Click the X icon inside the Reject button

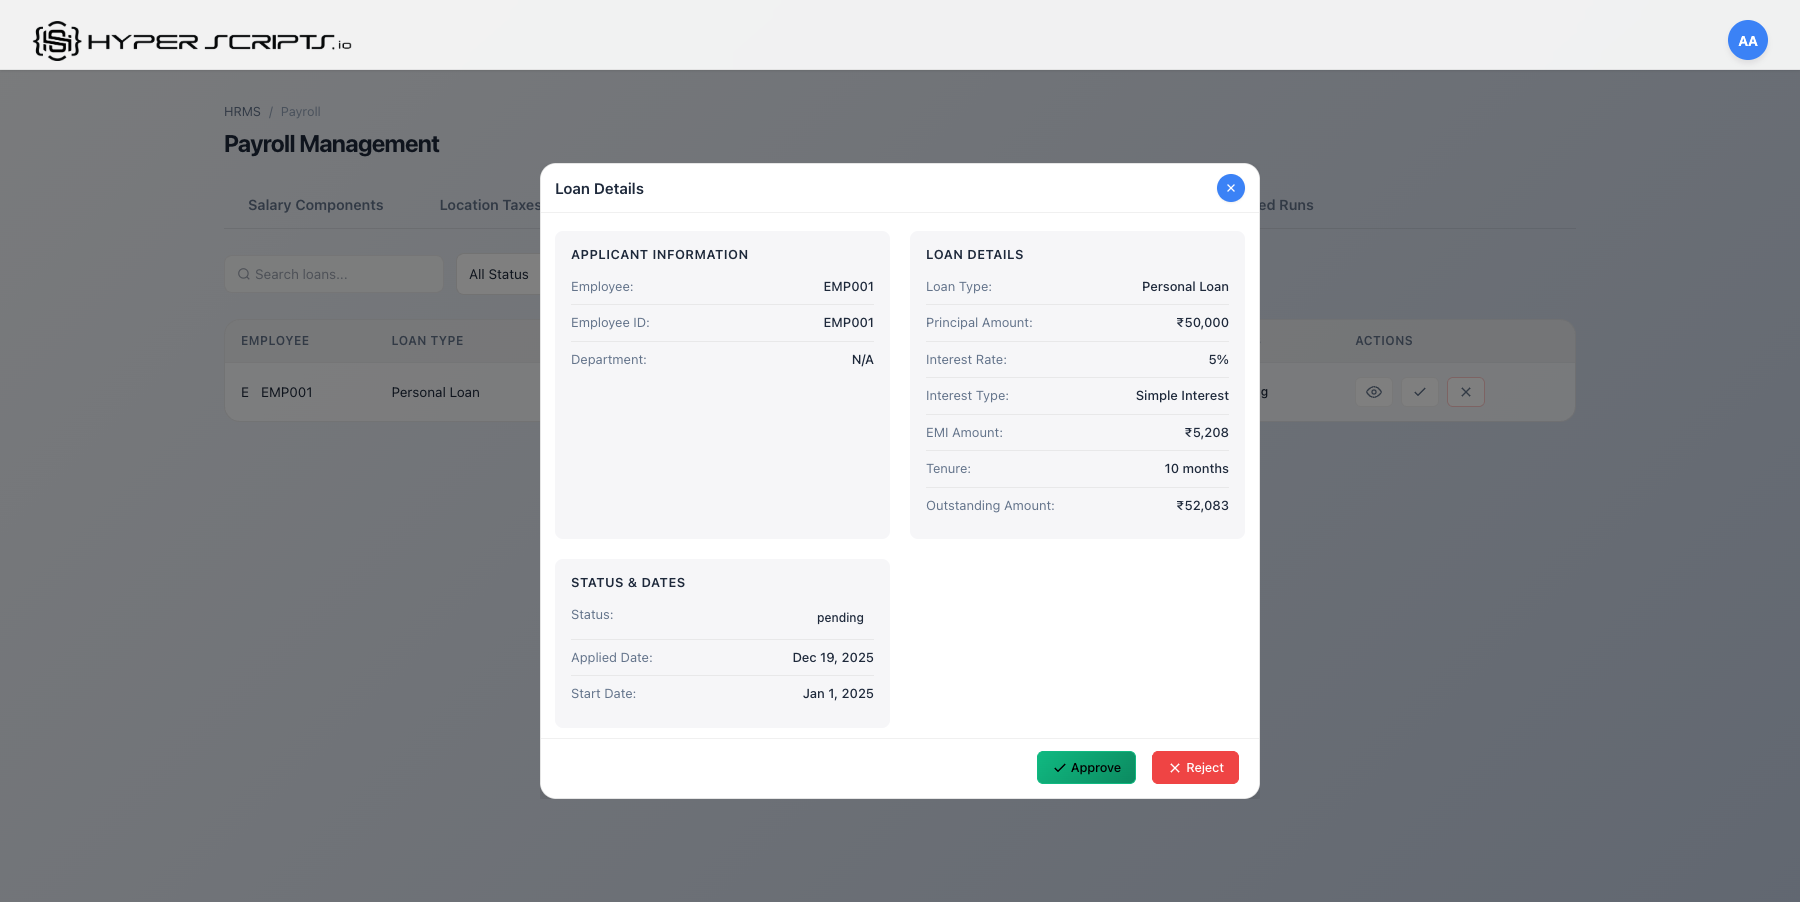click(1174, 768)
